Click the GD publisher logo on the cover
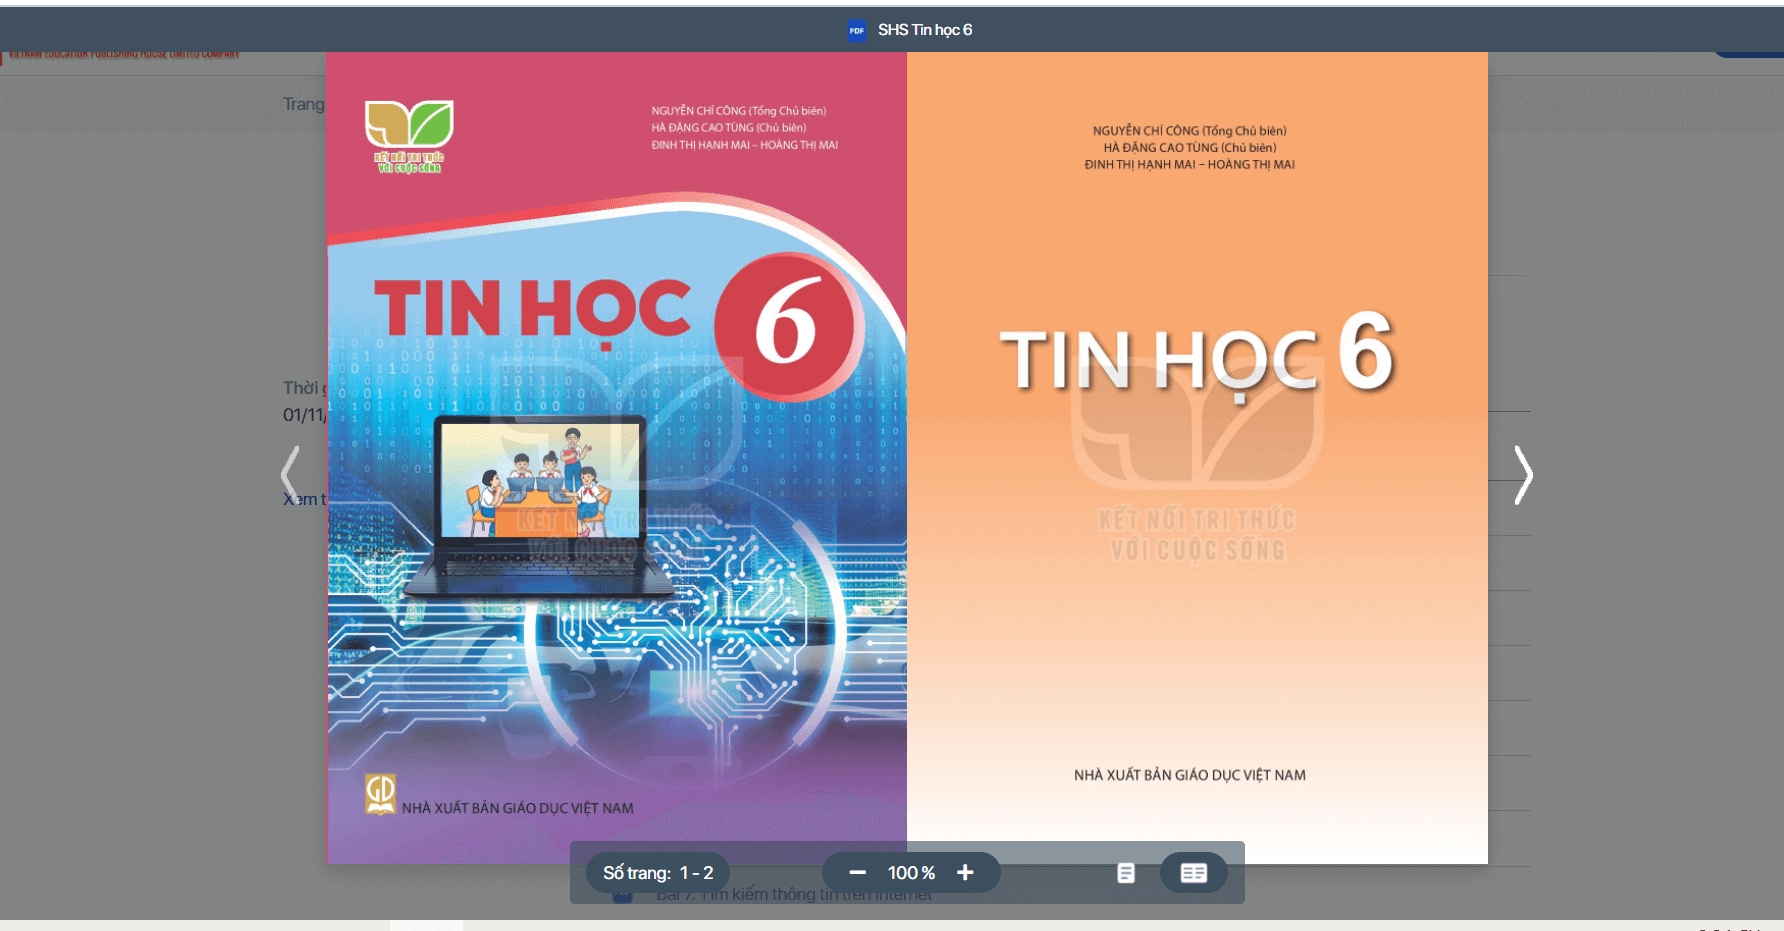 point(381,794)
